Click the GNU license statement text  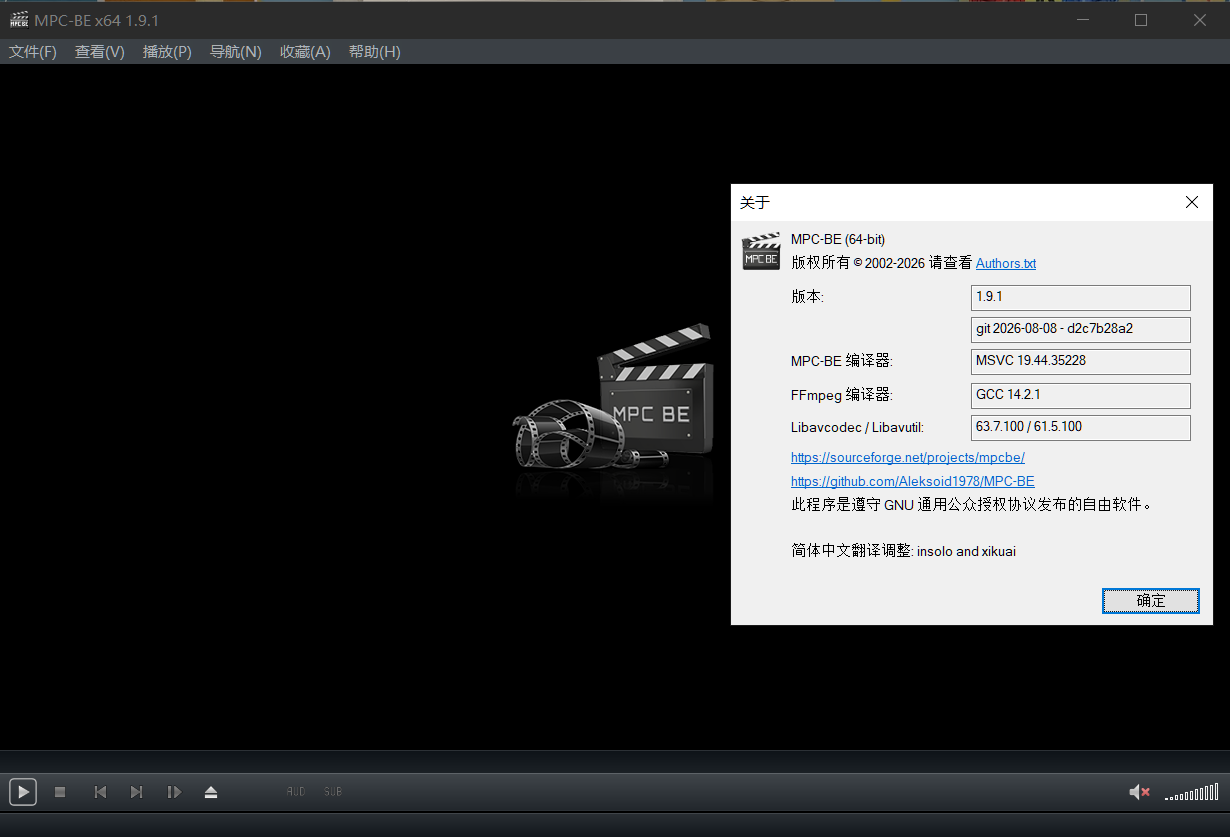click(x=971, y=505)
